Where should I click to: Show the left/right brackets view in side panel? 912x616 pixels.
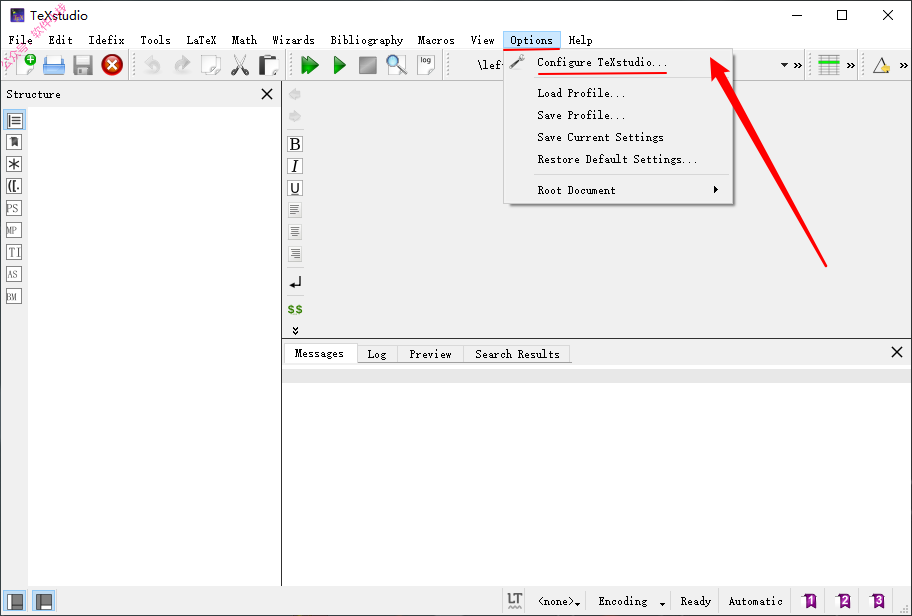coord(14,186)
